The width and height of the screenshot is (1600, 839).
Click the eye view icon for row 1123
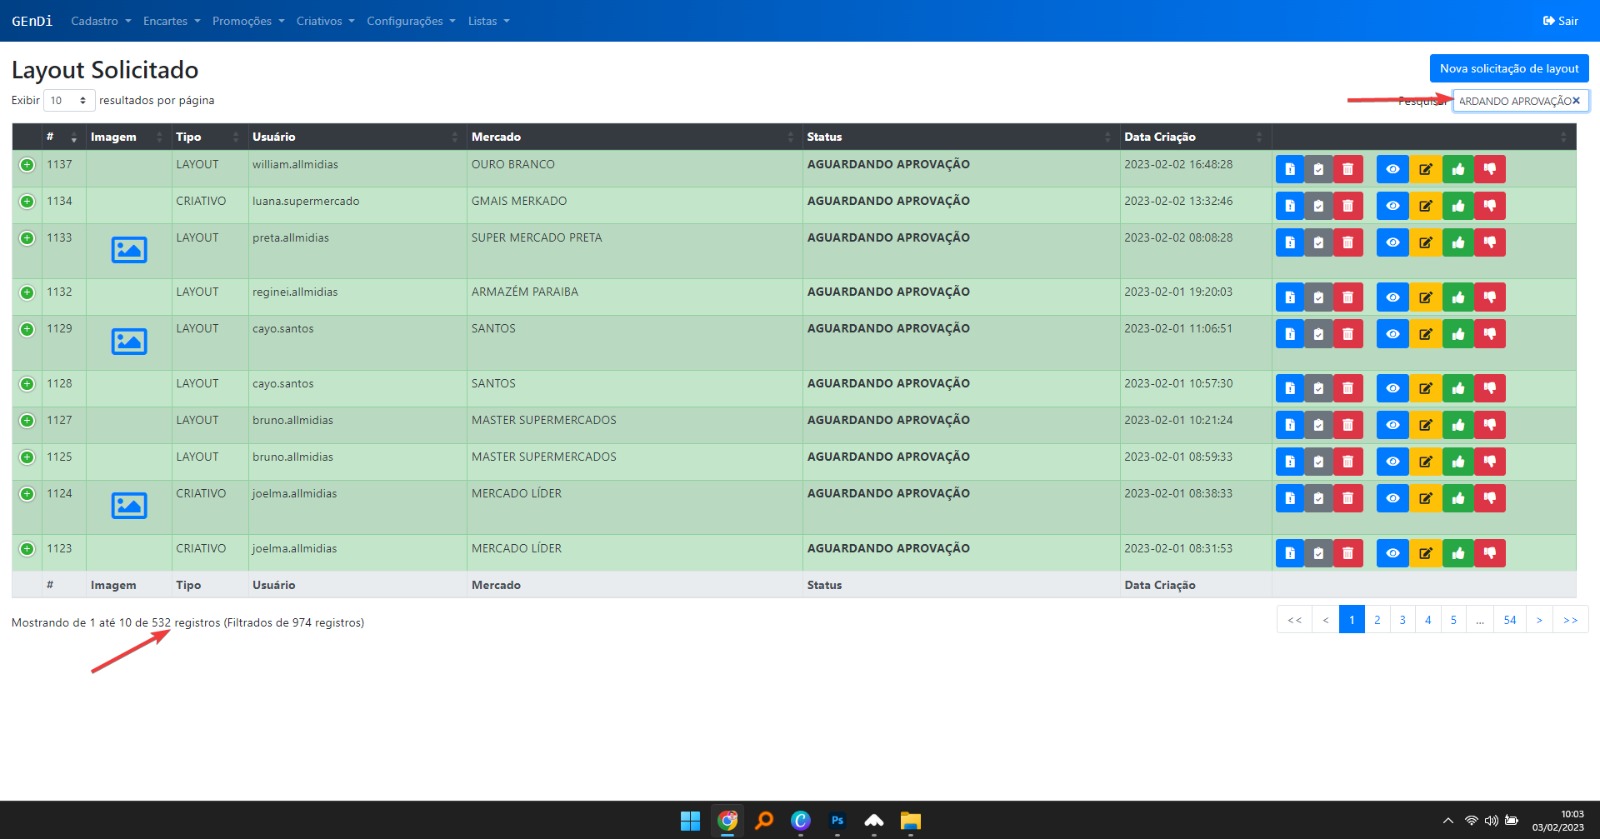[x=1392, y=554]
